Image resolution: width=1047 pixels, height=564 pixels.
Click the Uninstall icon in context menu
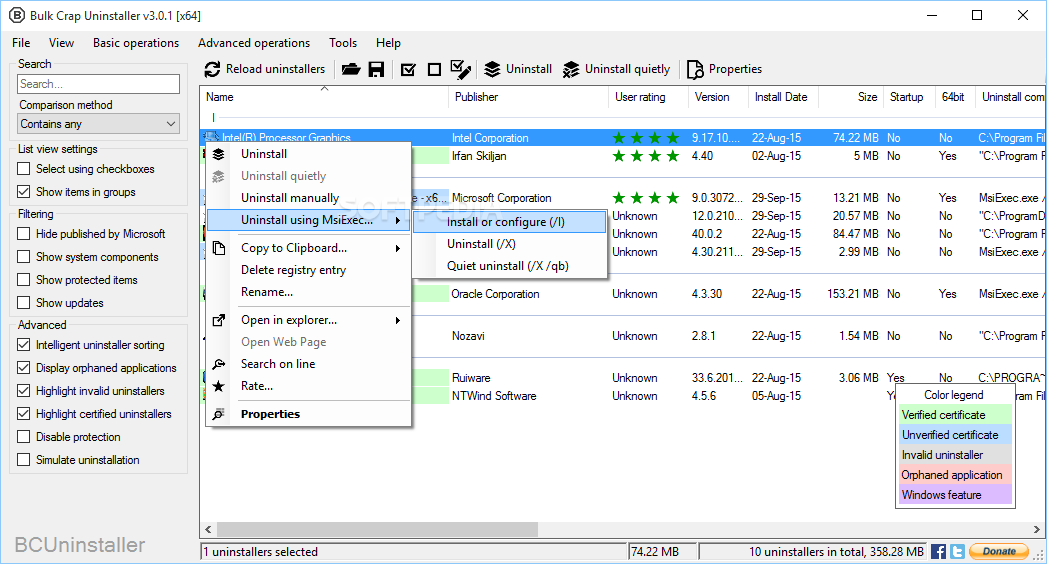[x=218, y=154]
